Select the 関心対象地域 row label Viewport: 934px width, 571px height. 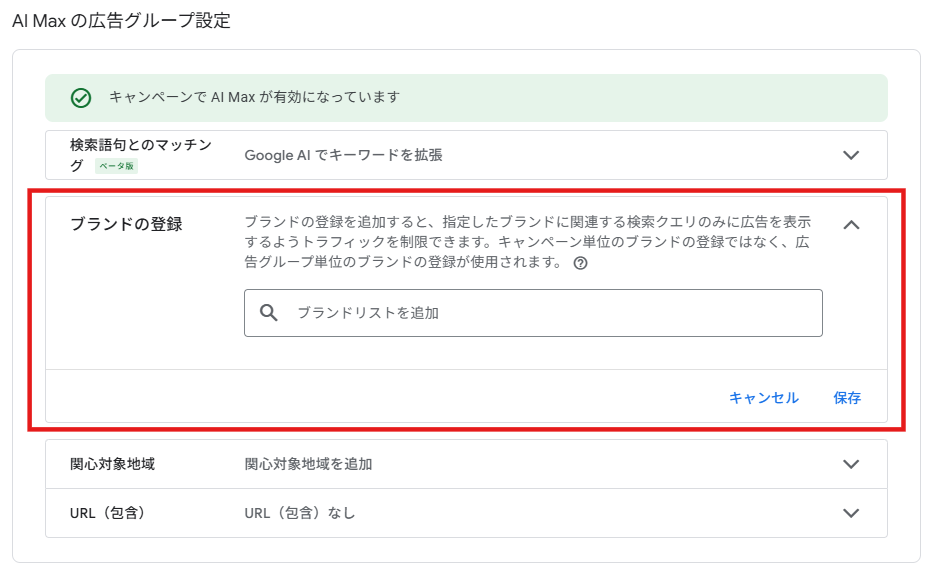(x=112, y=464)
